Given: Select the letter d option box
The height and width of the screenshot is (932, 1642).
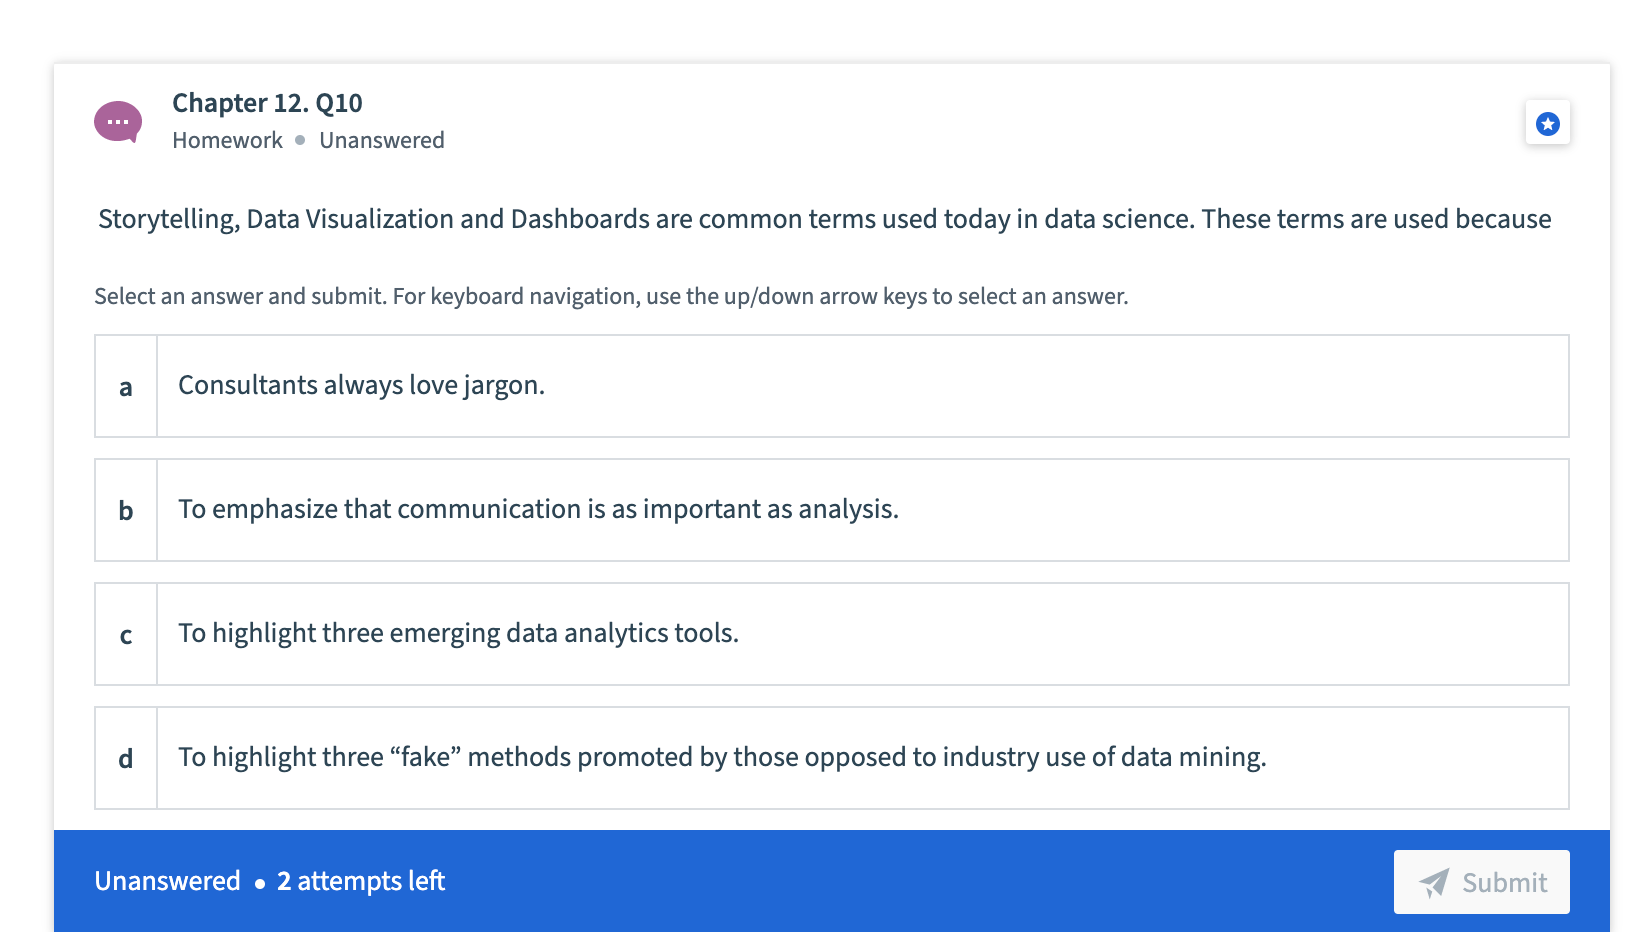Looking at the screenshot, I should 126,759.
